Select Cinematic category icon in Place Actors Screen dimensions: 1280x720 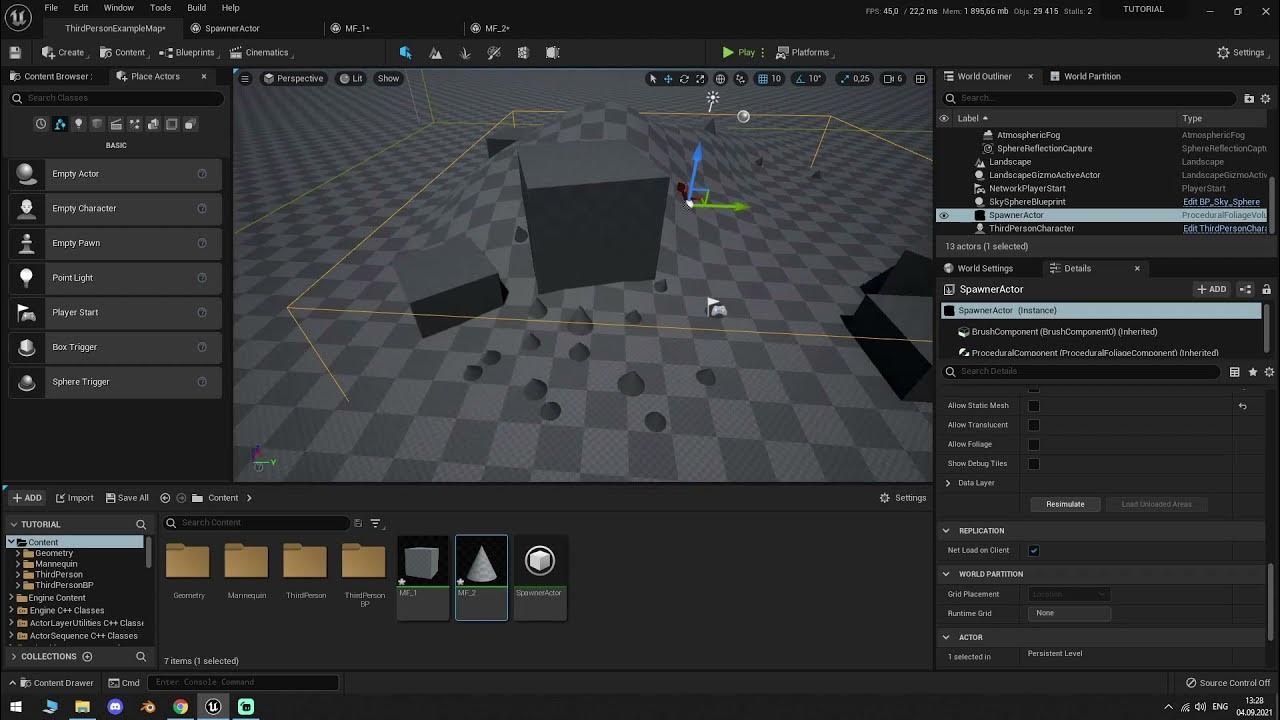coord(116,124)
